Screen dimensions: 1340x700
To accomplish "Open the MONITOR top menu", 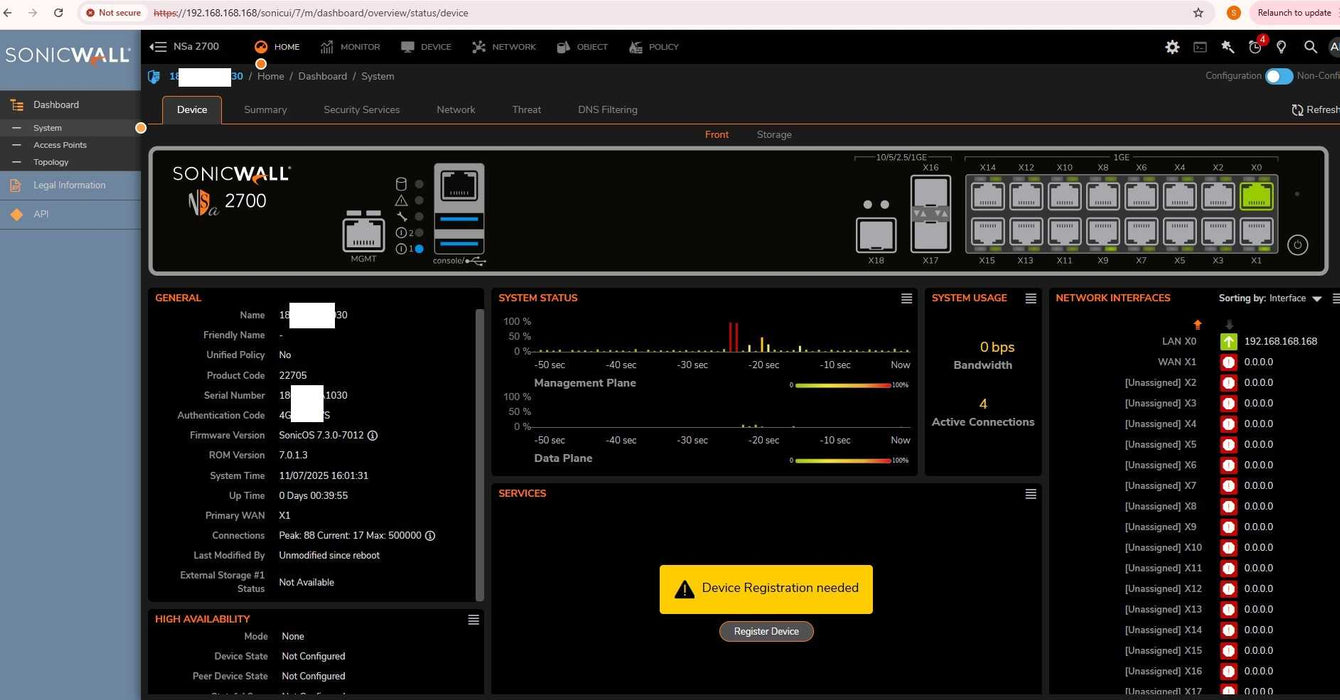I will [350, 47].
